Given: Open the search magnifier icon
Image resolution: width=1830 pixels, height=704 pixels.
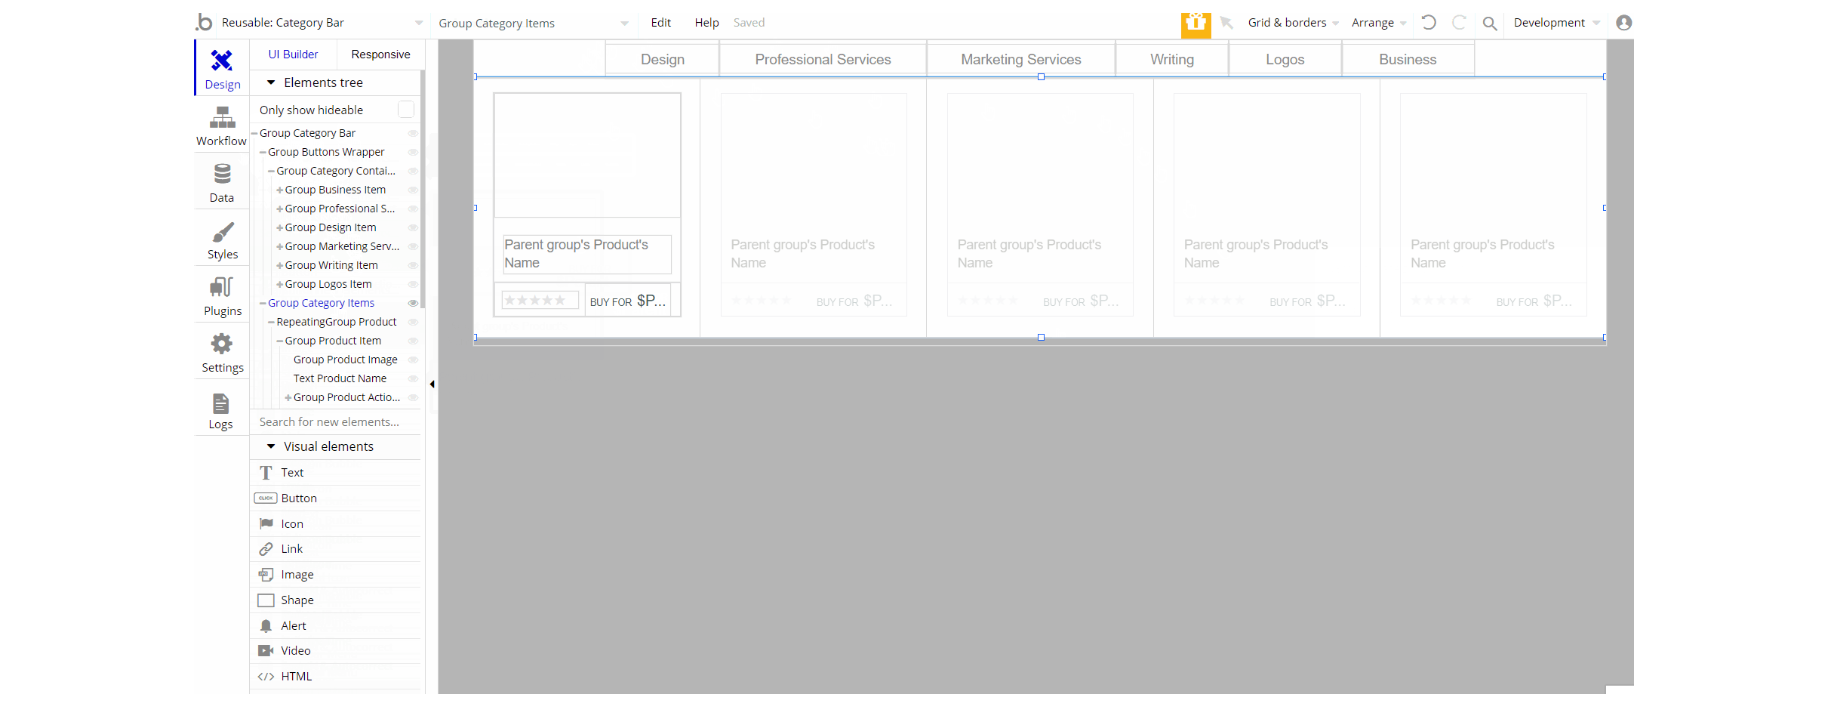Looking at the screenshot, I should point(1489,23).
